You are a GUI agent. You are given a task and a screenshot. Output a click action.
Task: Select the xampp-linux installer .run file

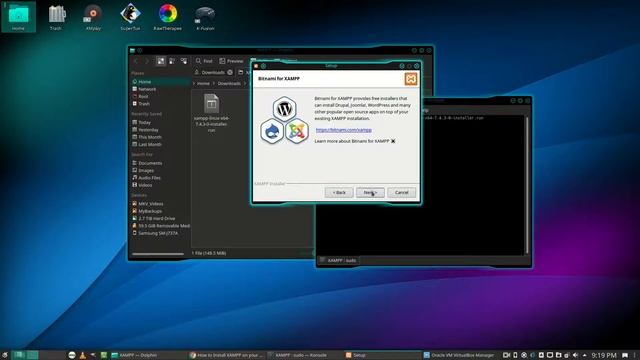point(211,113)
